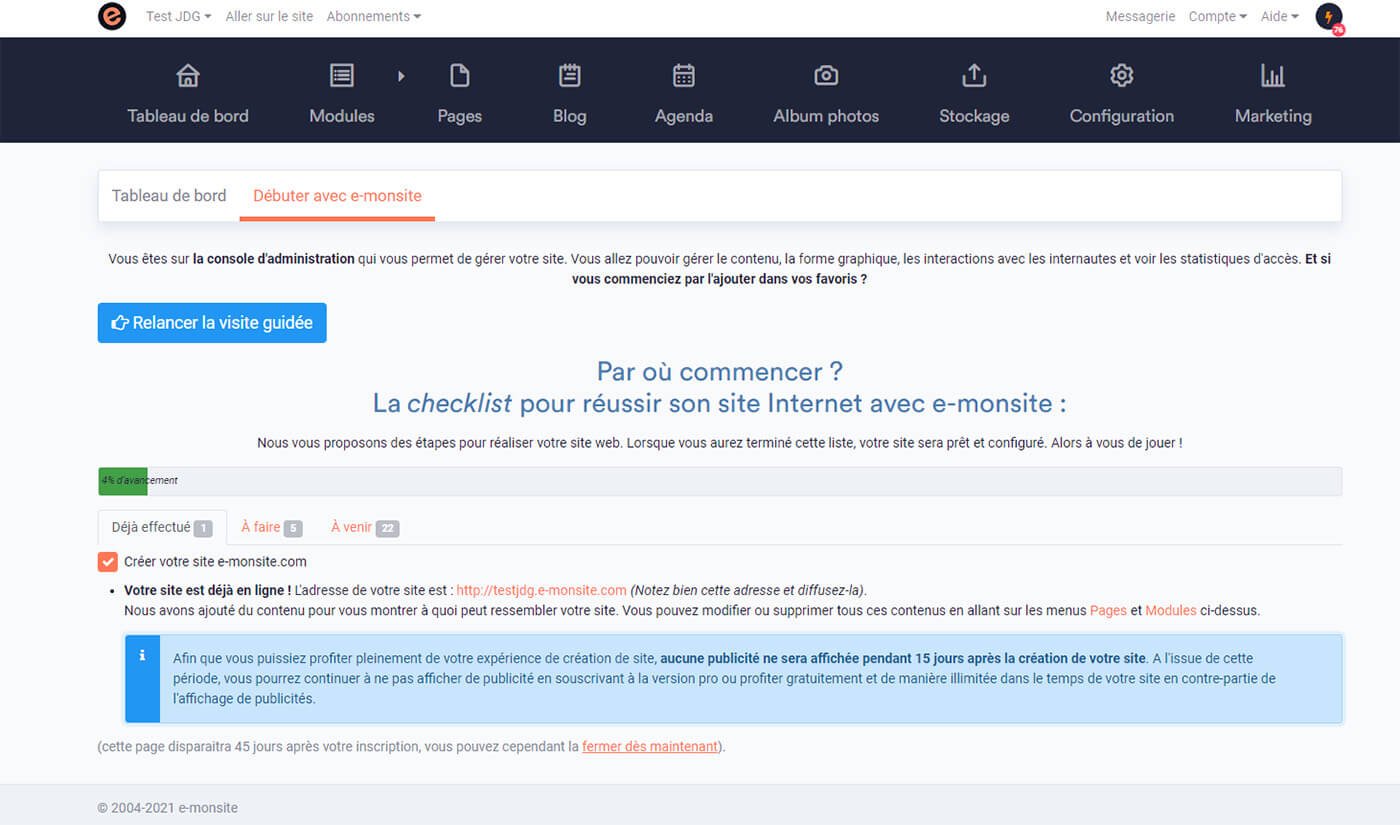Open Messagerie
1400x825 pixels.
1140,16
